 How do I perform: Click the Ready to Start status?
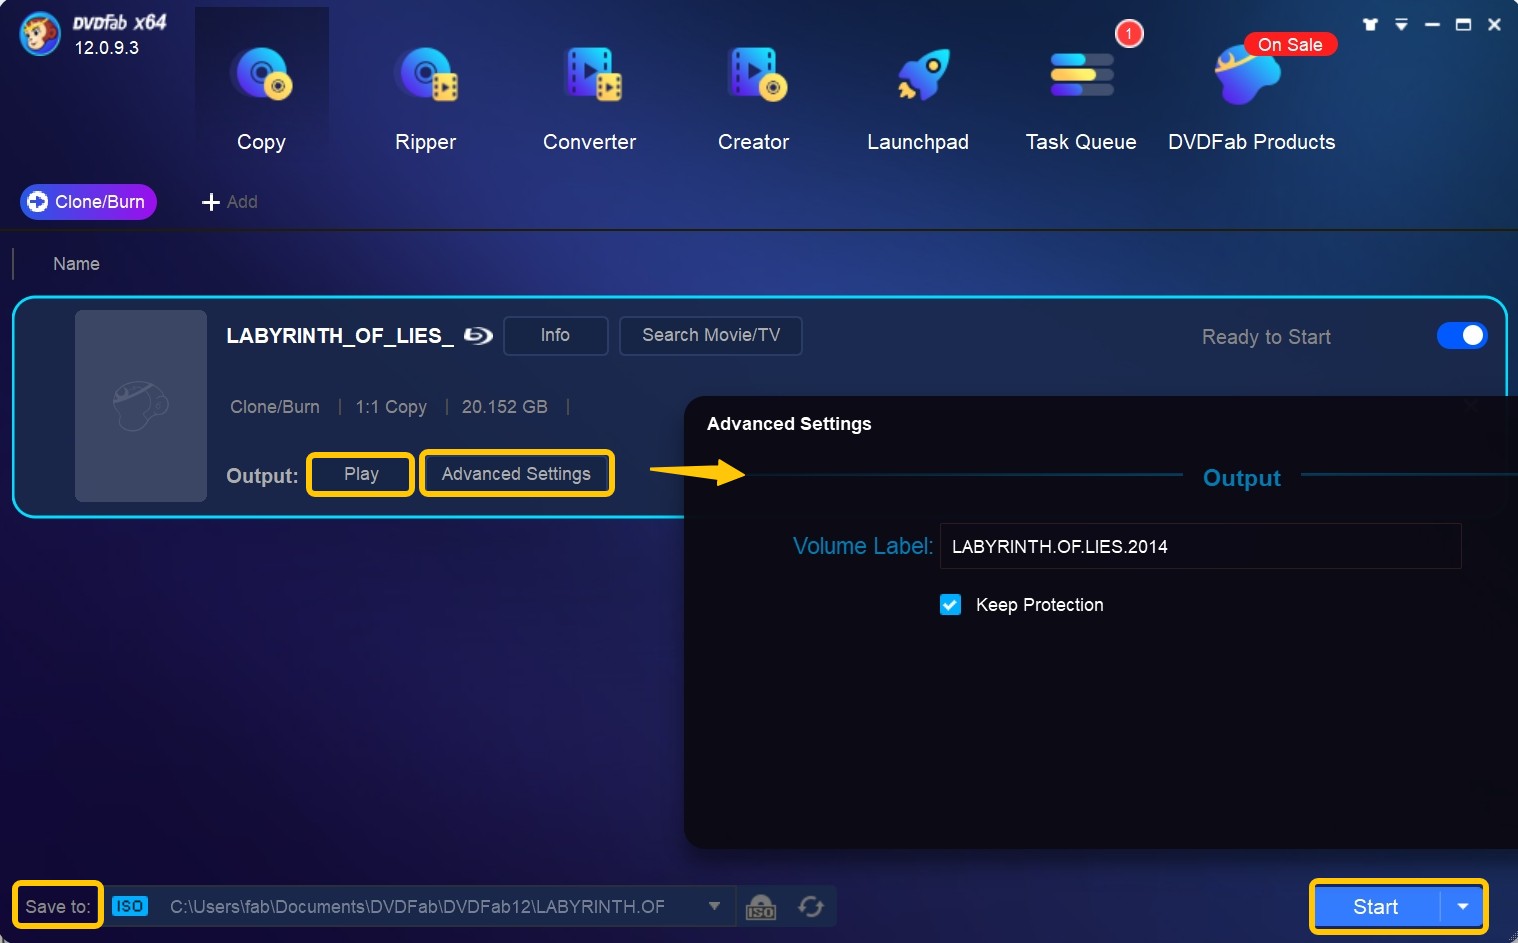pyautogui.click(x=1266, y=337)
